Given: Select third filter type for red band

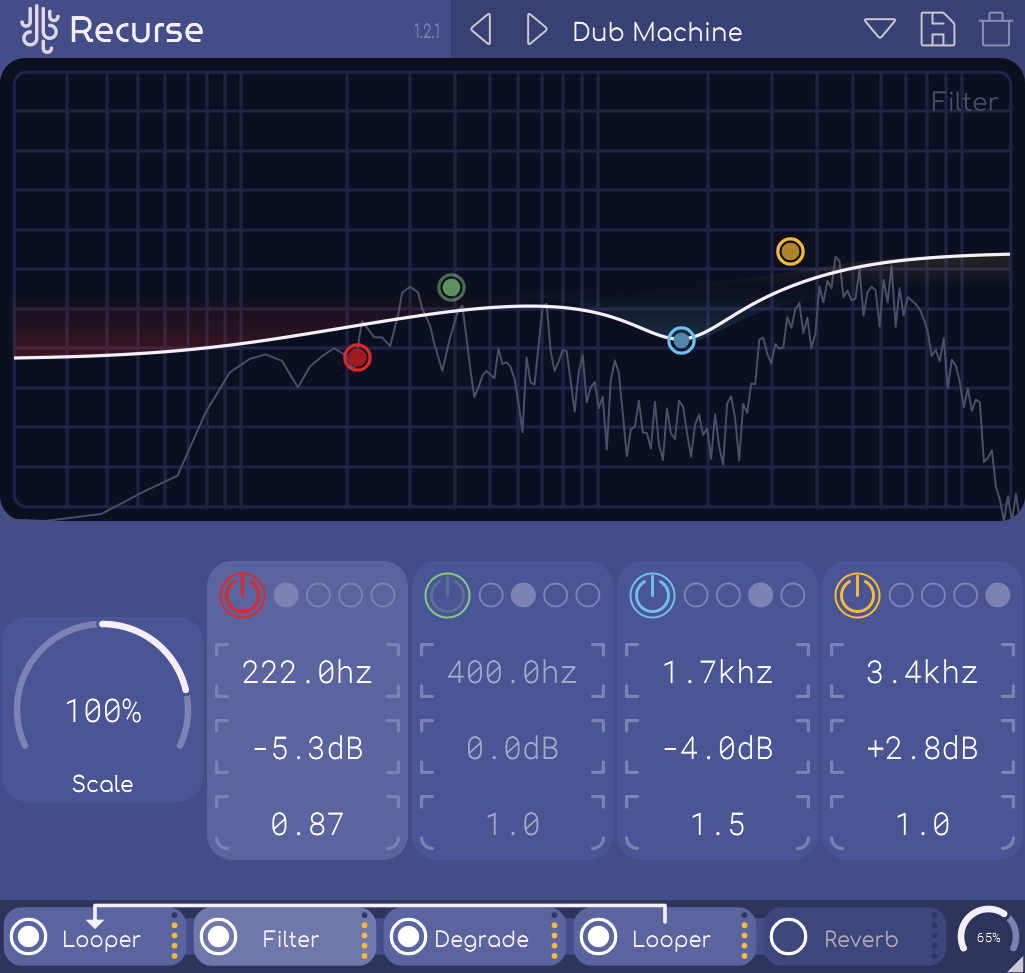Looking at the screenshot, I should click(350, 595).
